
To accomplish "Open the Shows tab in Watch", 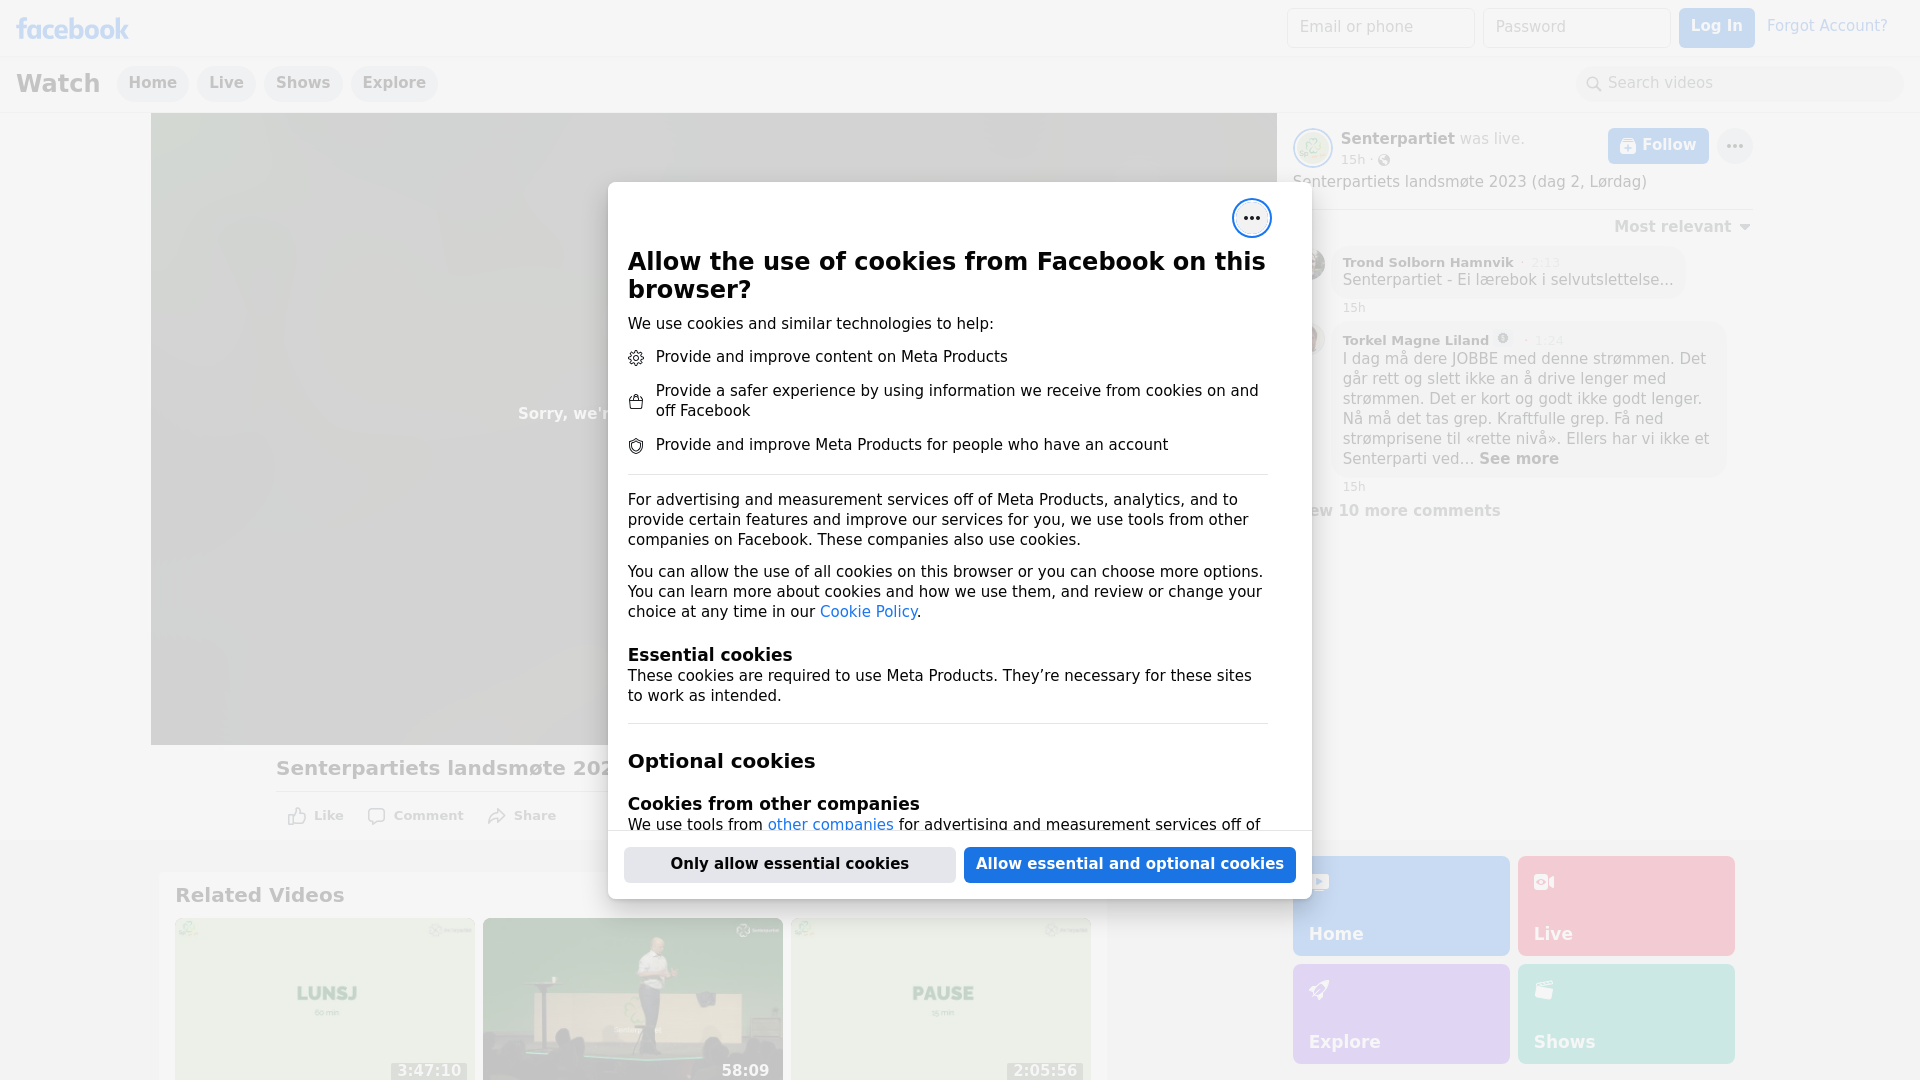I will pyautogui.click(x=303, y=83).
